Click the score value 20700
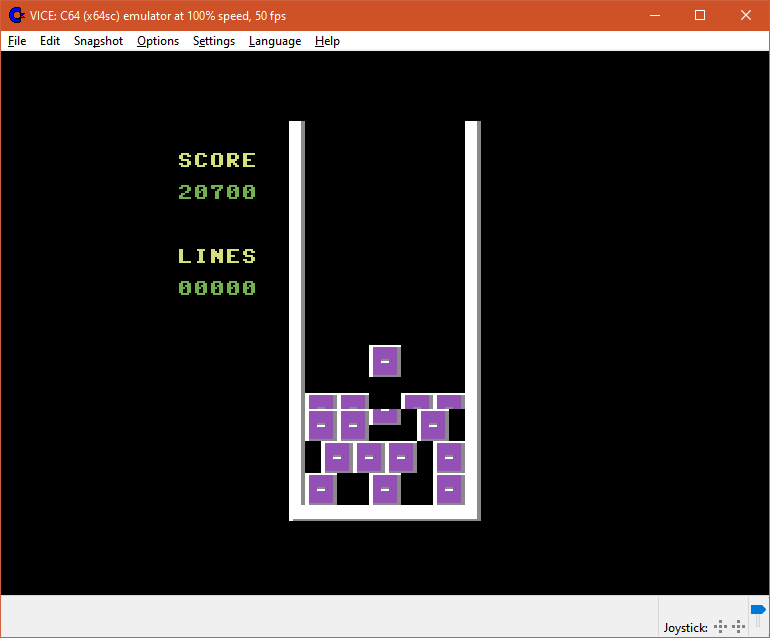This screenshot has height=638, width=770. tap(217, 192)
